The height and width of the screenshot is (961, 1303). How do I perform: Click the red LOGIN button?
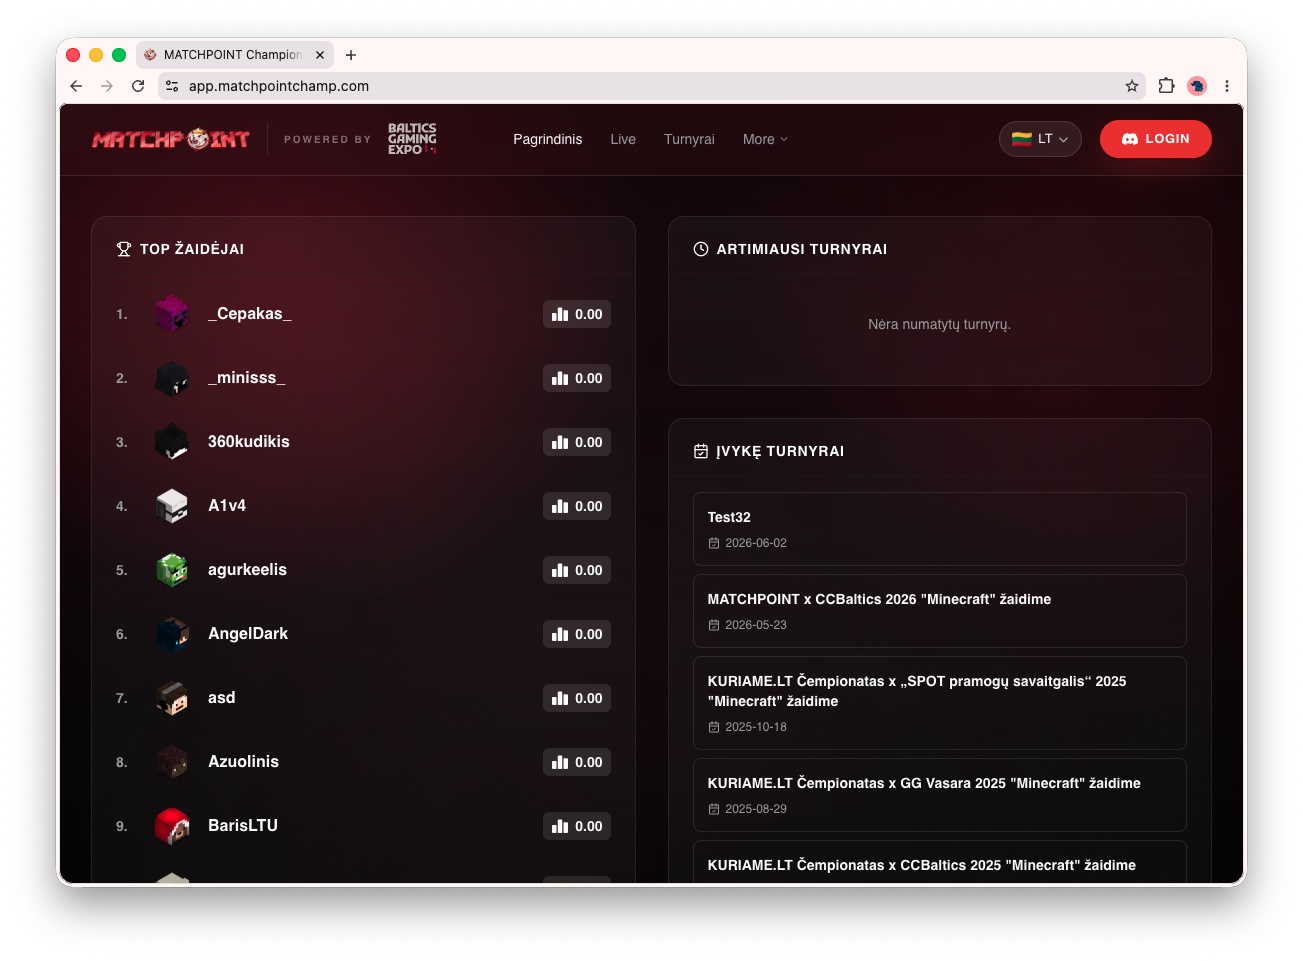click(x=1155, y=139)
